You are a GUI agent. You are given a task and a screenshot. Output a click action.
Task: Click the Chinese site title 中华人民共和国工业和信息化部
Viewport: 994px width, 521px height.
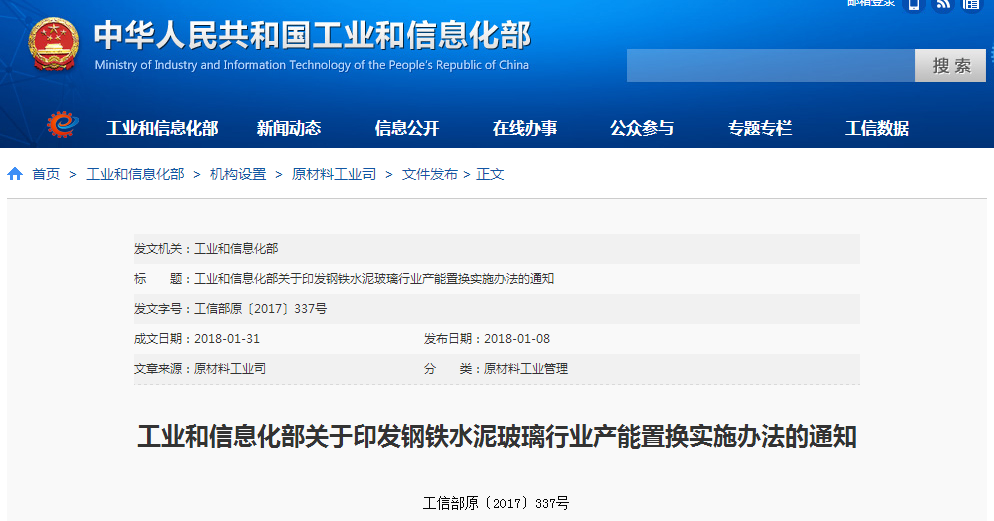tap(313, 35)
